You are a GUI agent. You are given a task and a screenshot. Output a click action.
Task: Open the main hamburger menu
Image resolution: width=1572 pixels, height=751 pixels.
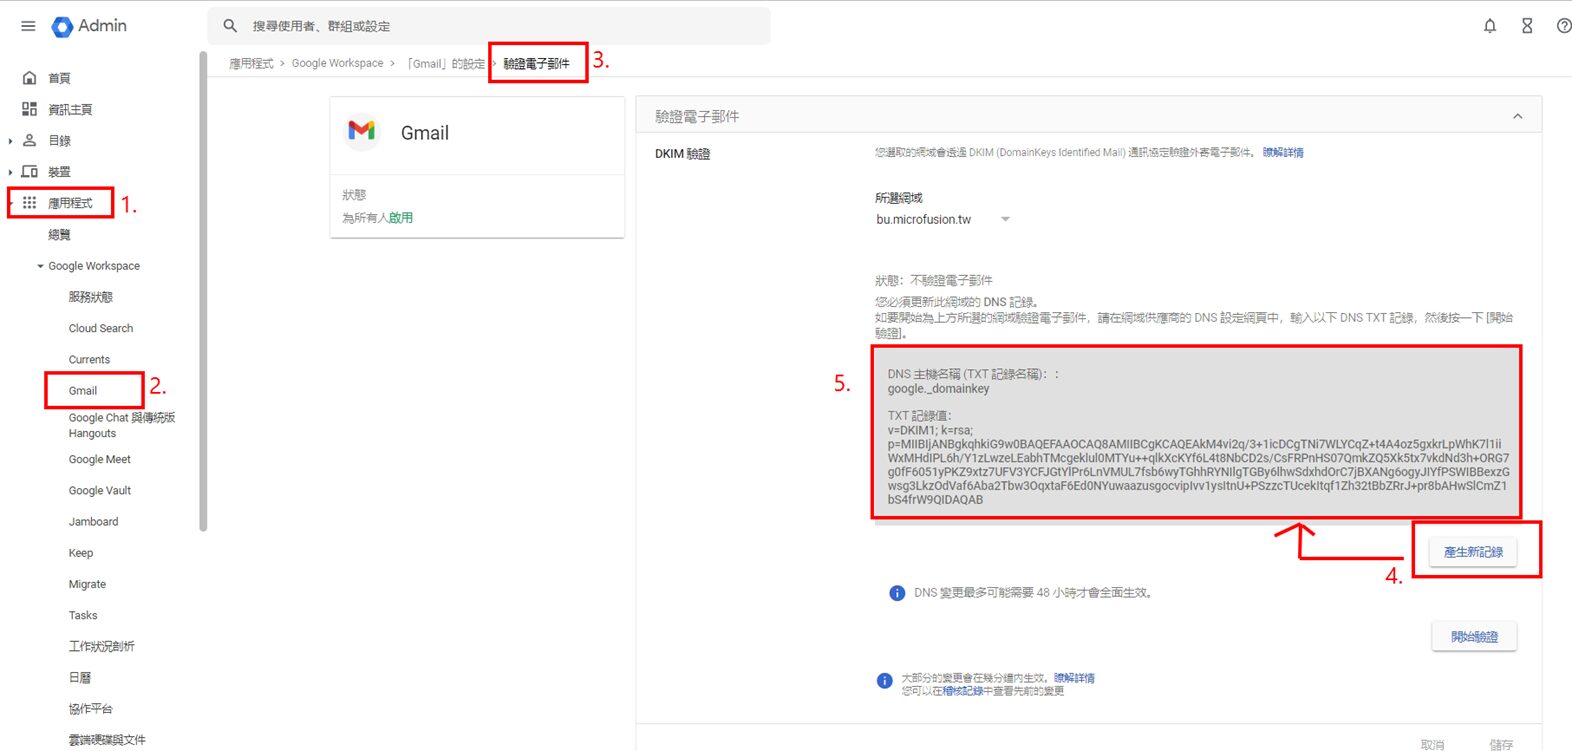(x=28, y=26)
